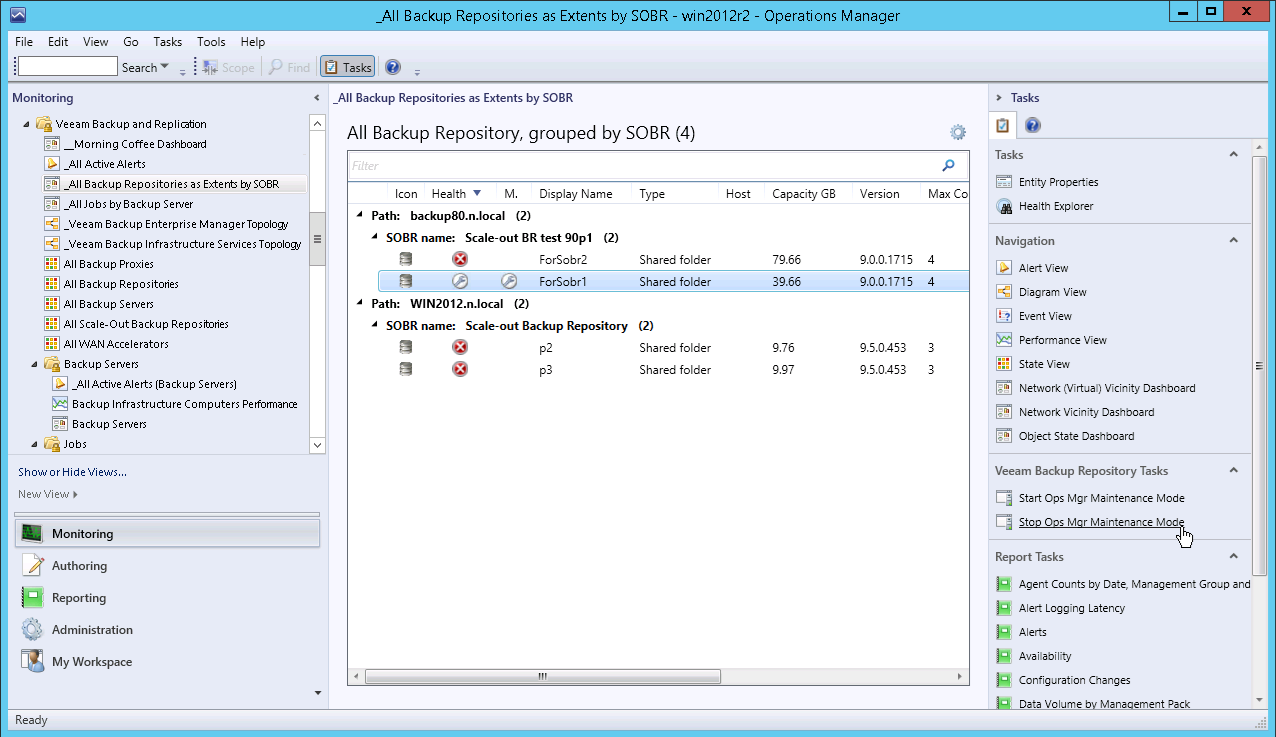Click the State View icon
The height and width of the screenshot is (737, 1276).
pos(1004,364)
